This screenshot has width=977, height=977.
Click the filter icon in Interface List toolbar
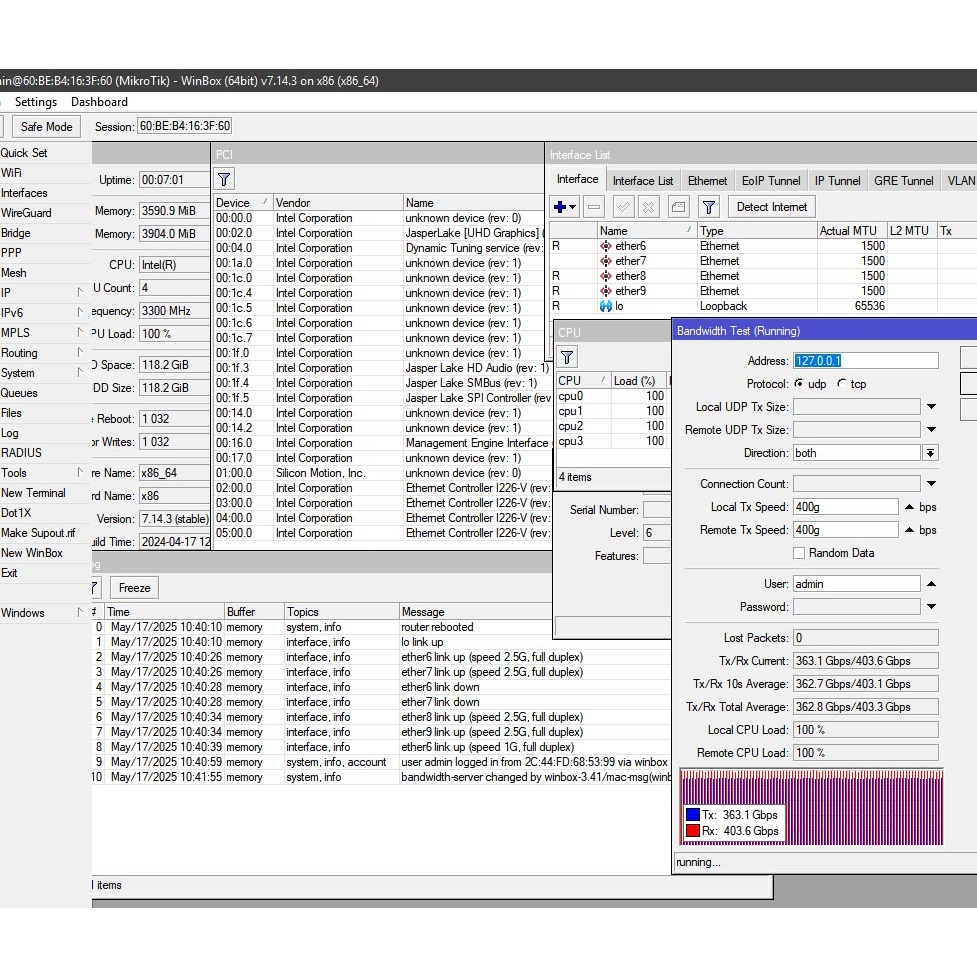(x=708, y=207)
